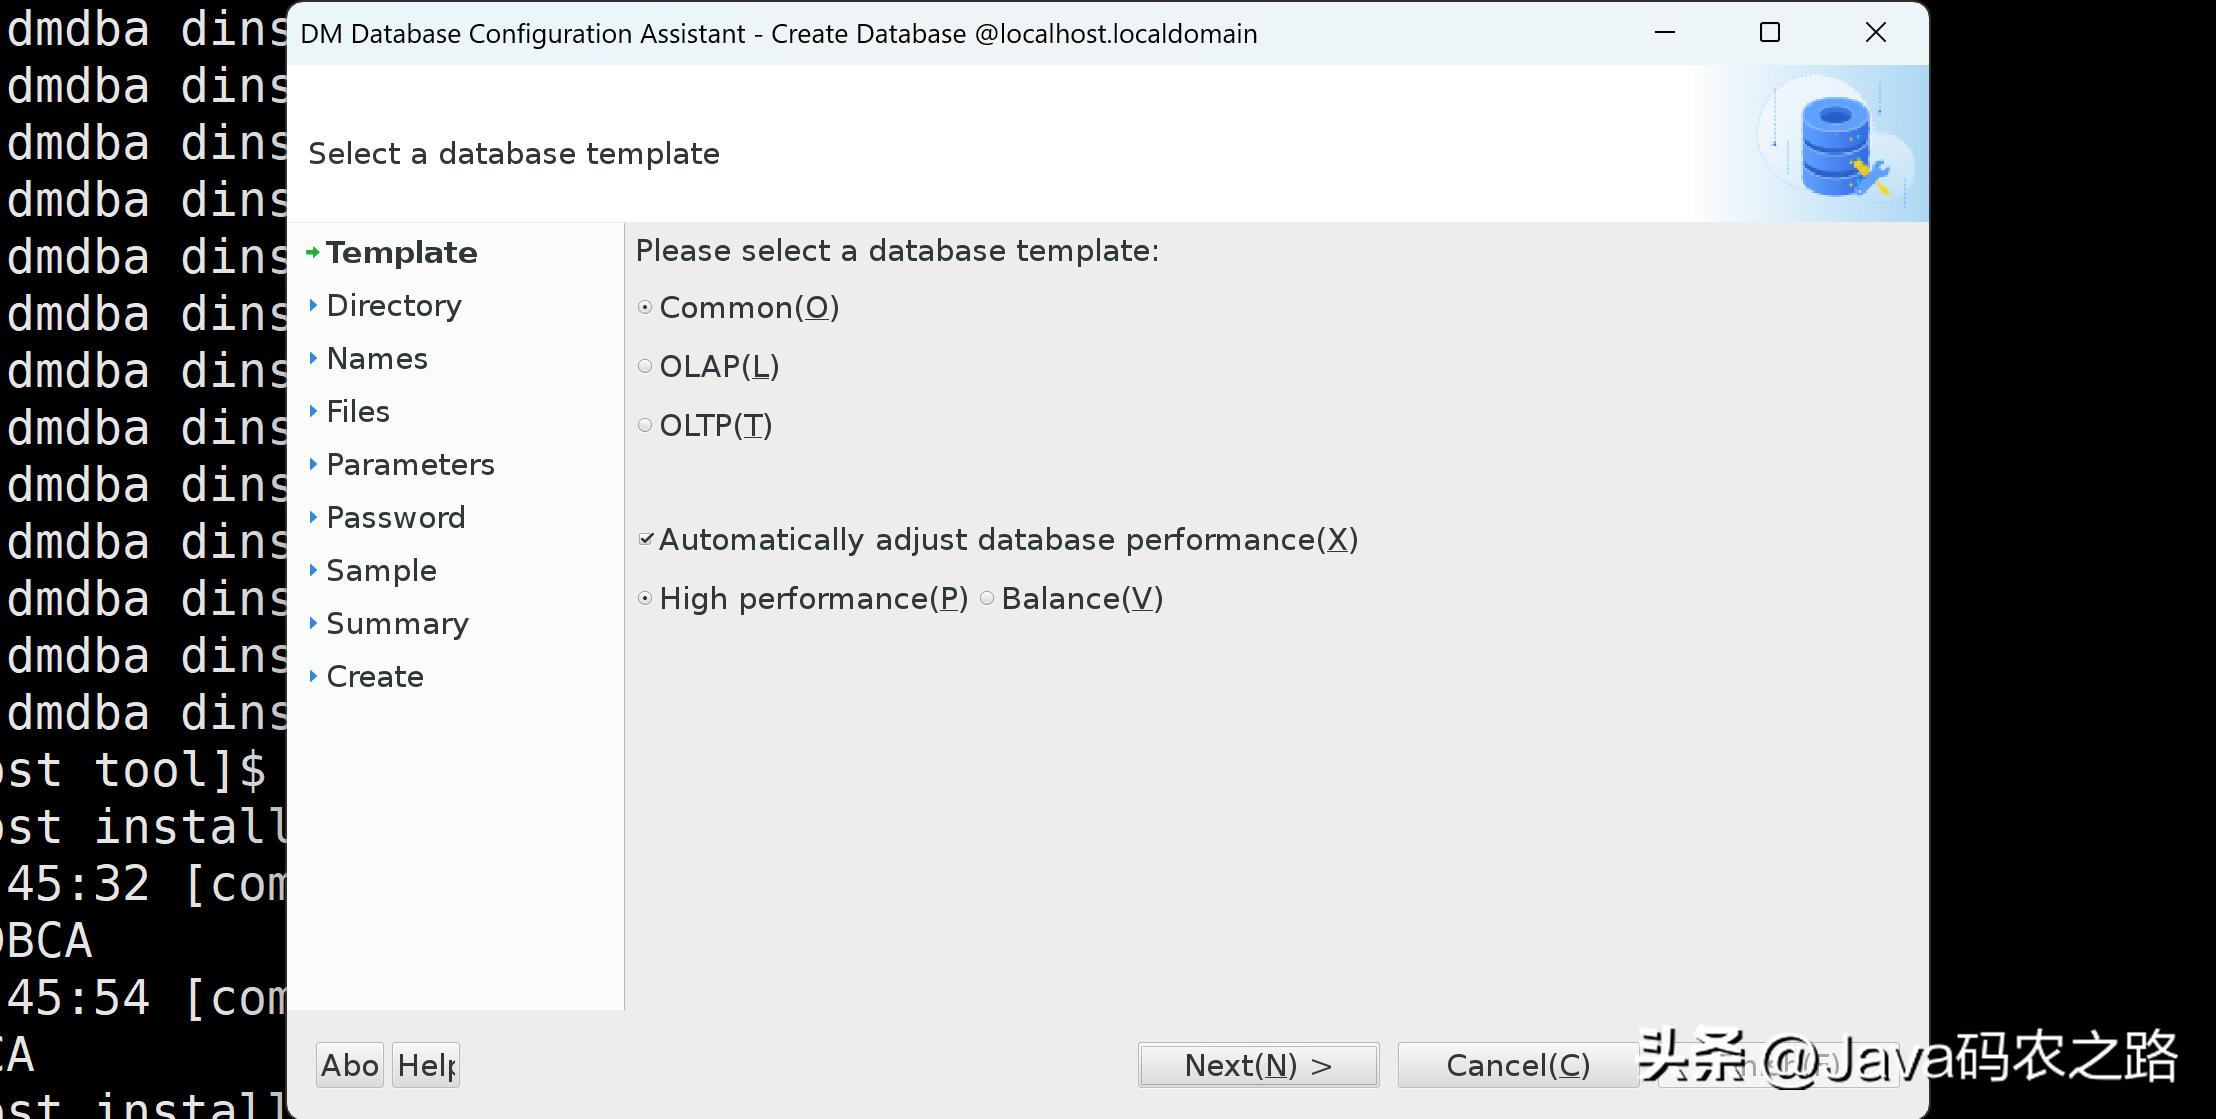Select the Common template radio button
The height and width of the screenshot is (1119, 2216).
tap(646, 308)
